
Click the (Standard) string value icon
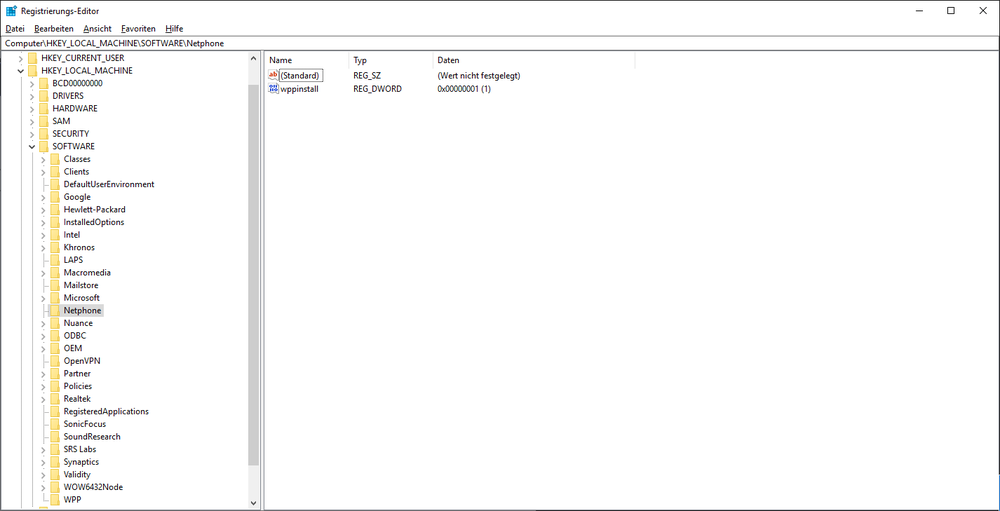point(274,76)
